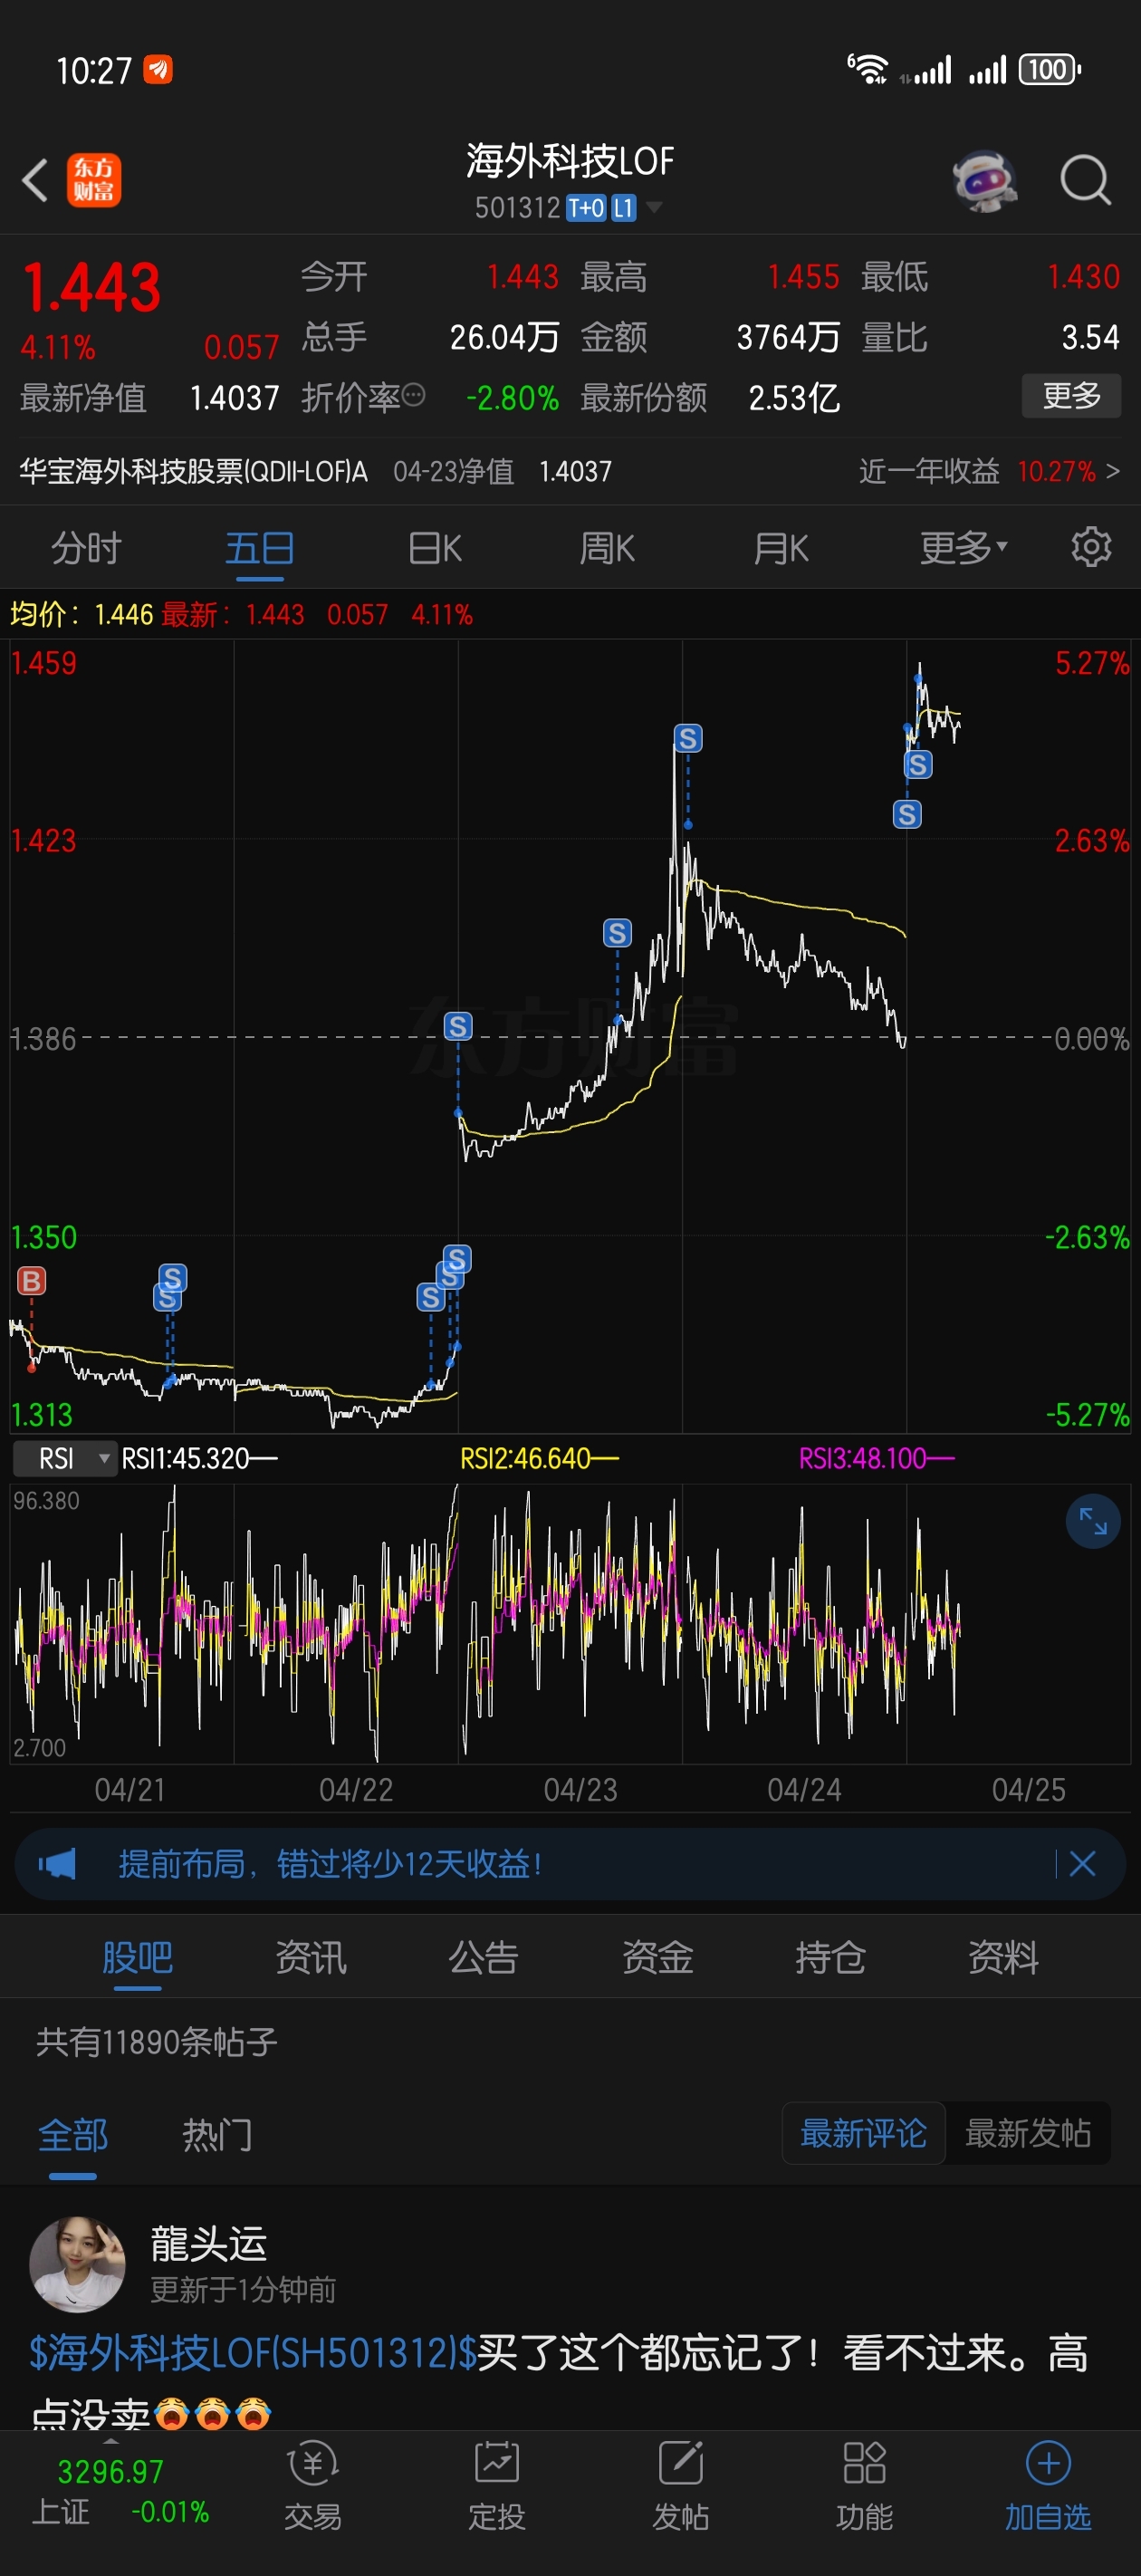Tap the 04/23 date label

(580, 1790)
